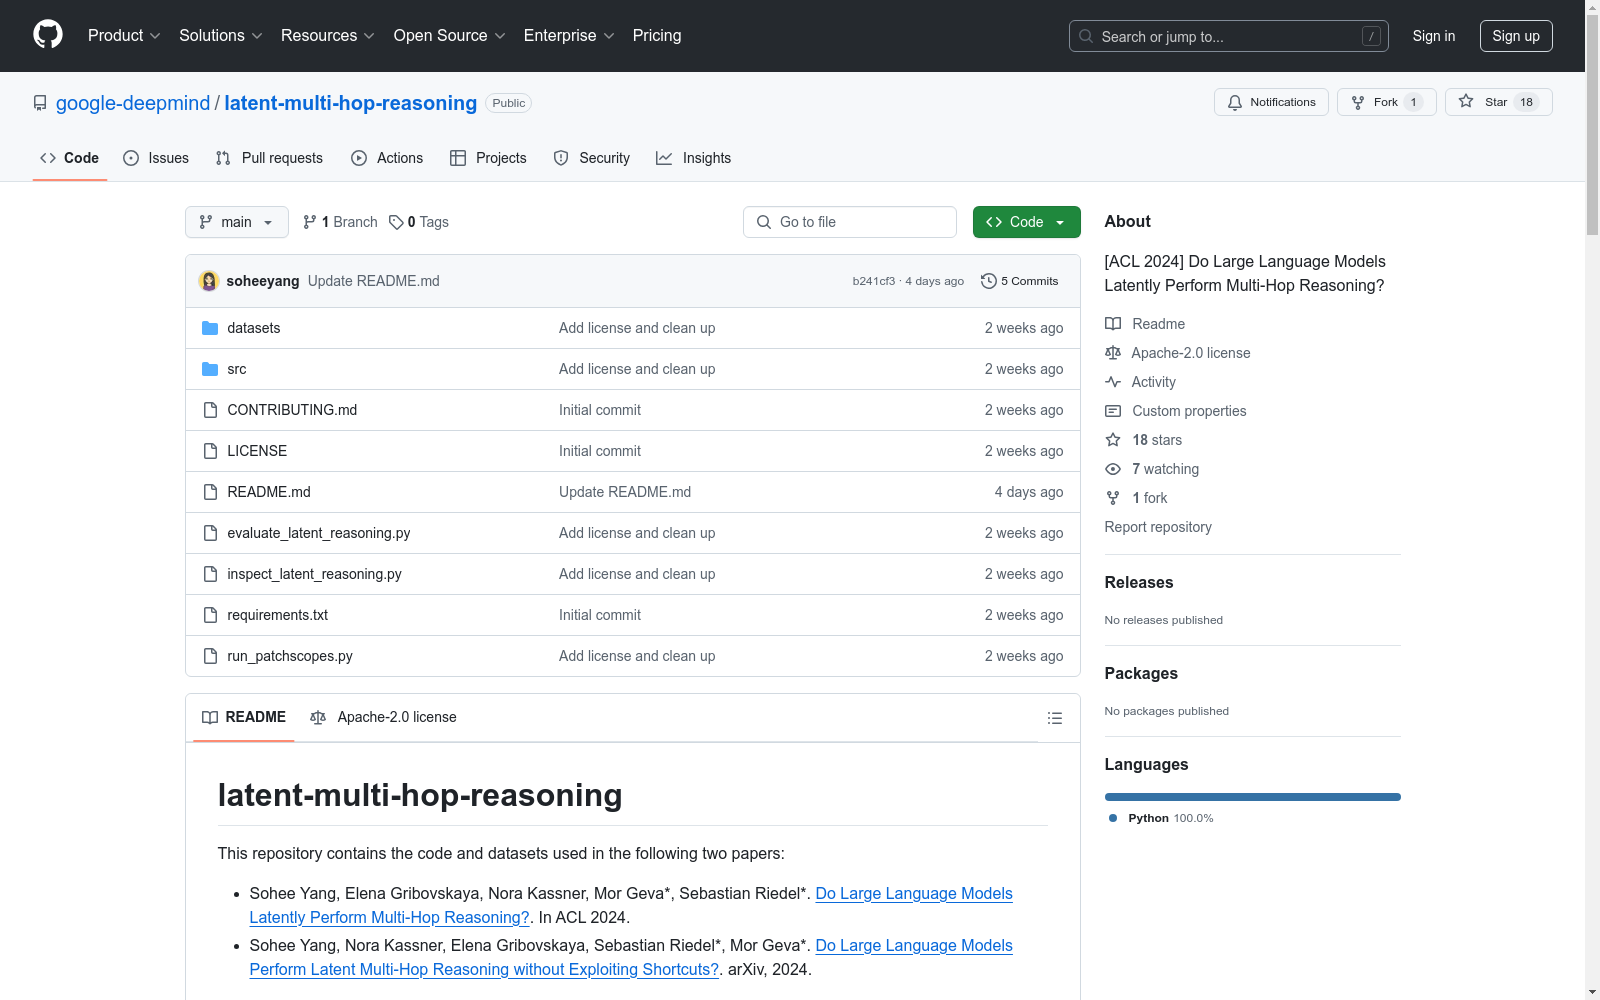This screenshot has width=1600, height=1000.
Task: Click the stars icon in About sidebar
Action: (x=1113, y=440)
